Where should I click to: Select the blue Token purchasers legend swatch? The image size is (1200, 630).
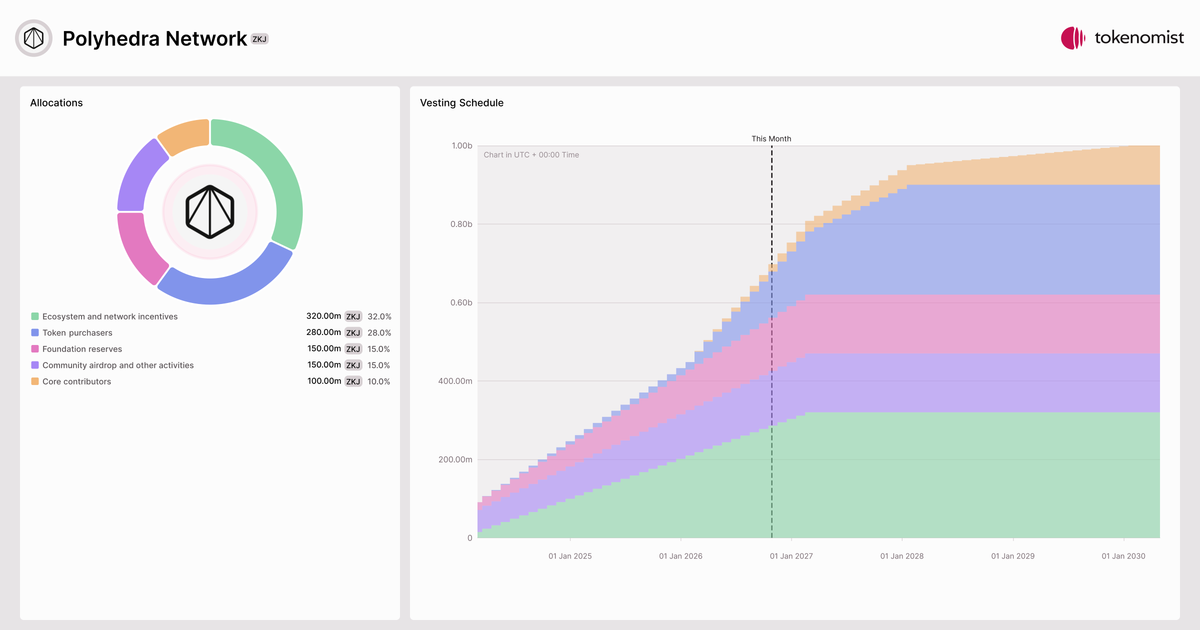tap(35, 332)
